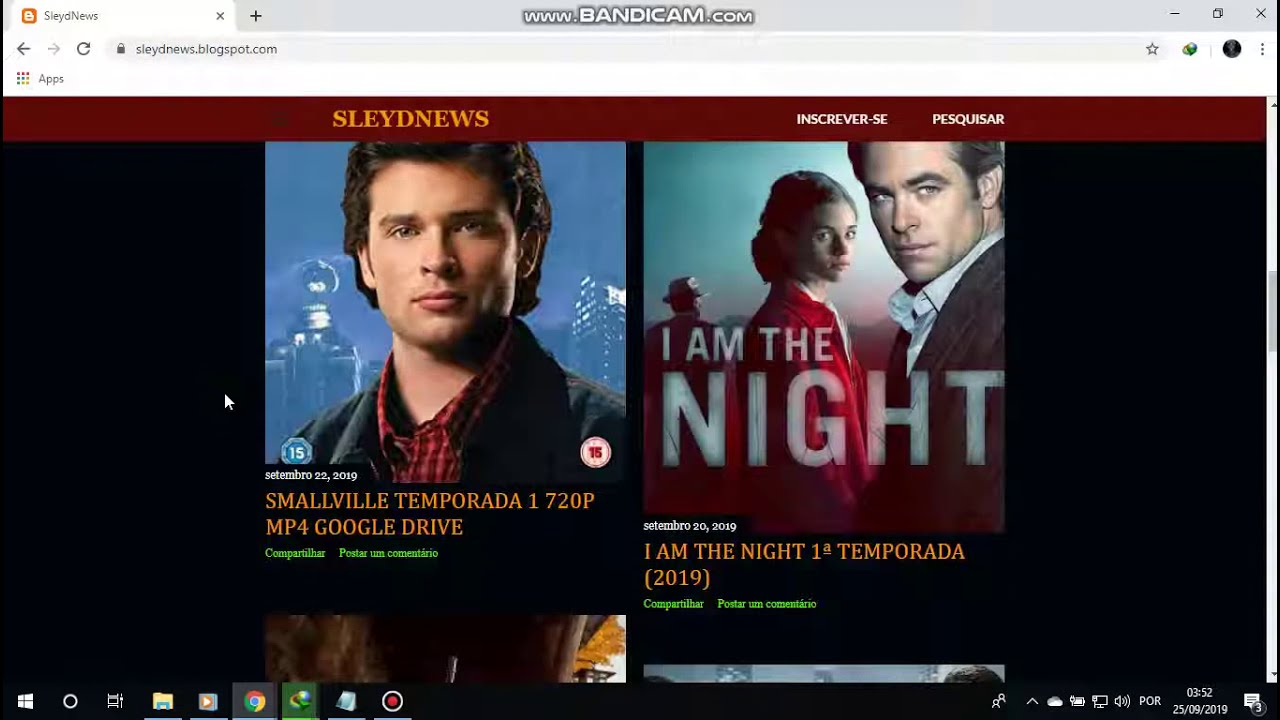1280x720 pixels.
Task: Open I Am The Night 1ª Temporada post title
Action: pyautogui.click(x=805, y=565)
